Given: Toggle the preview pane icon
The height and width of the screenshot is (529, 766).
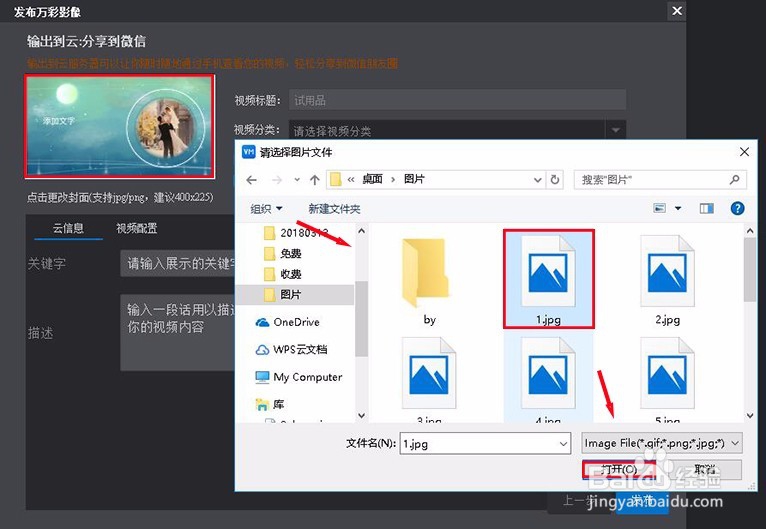Looking at the screenshot, I should [x=706, y=209].
